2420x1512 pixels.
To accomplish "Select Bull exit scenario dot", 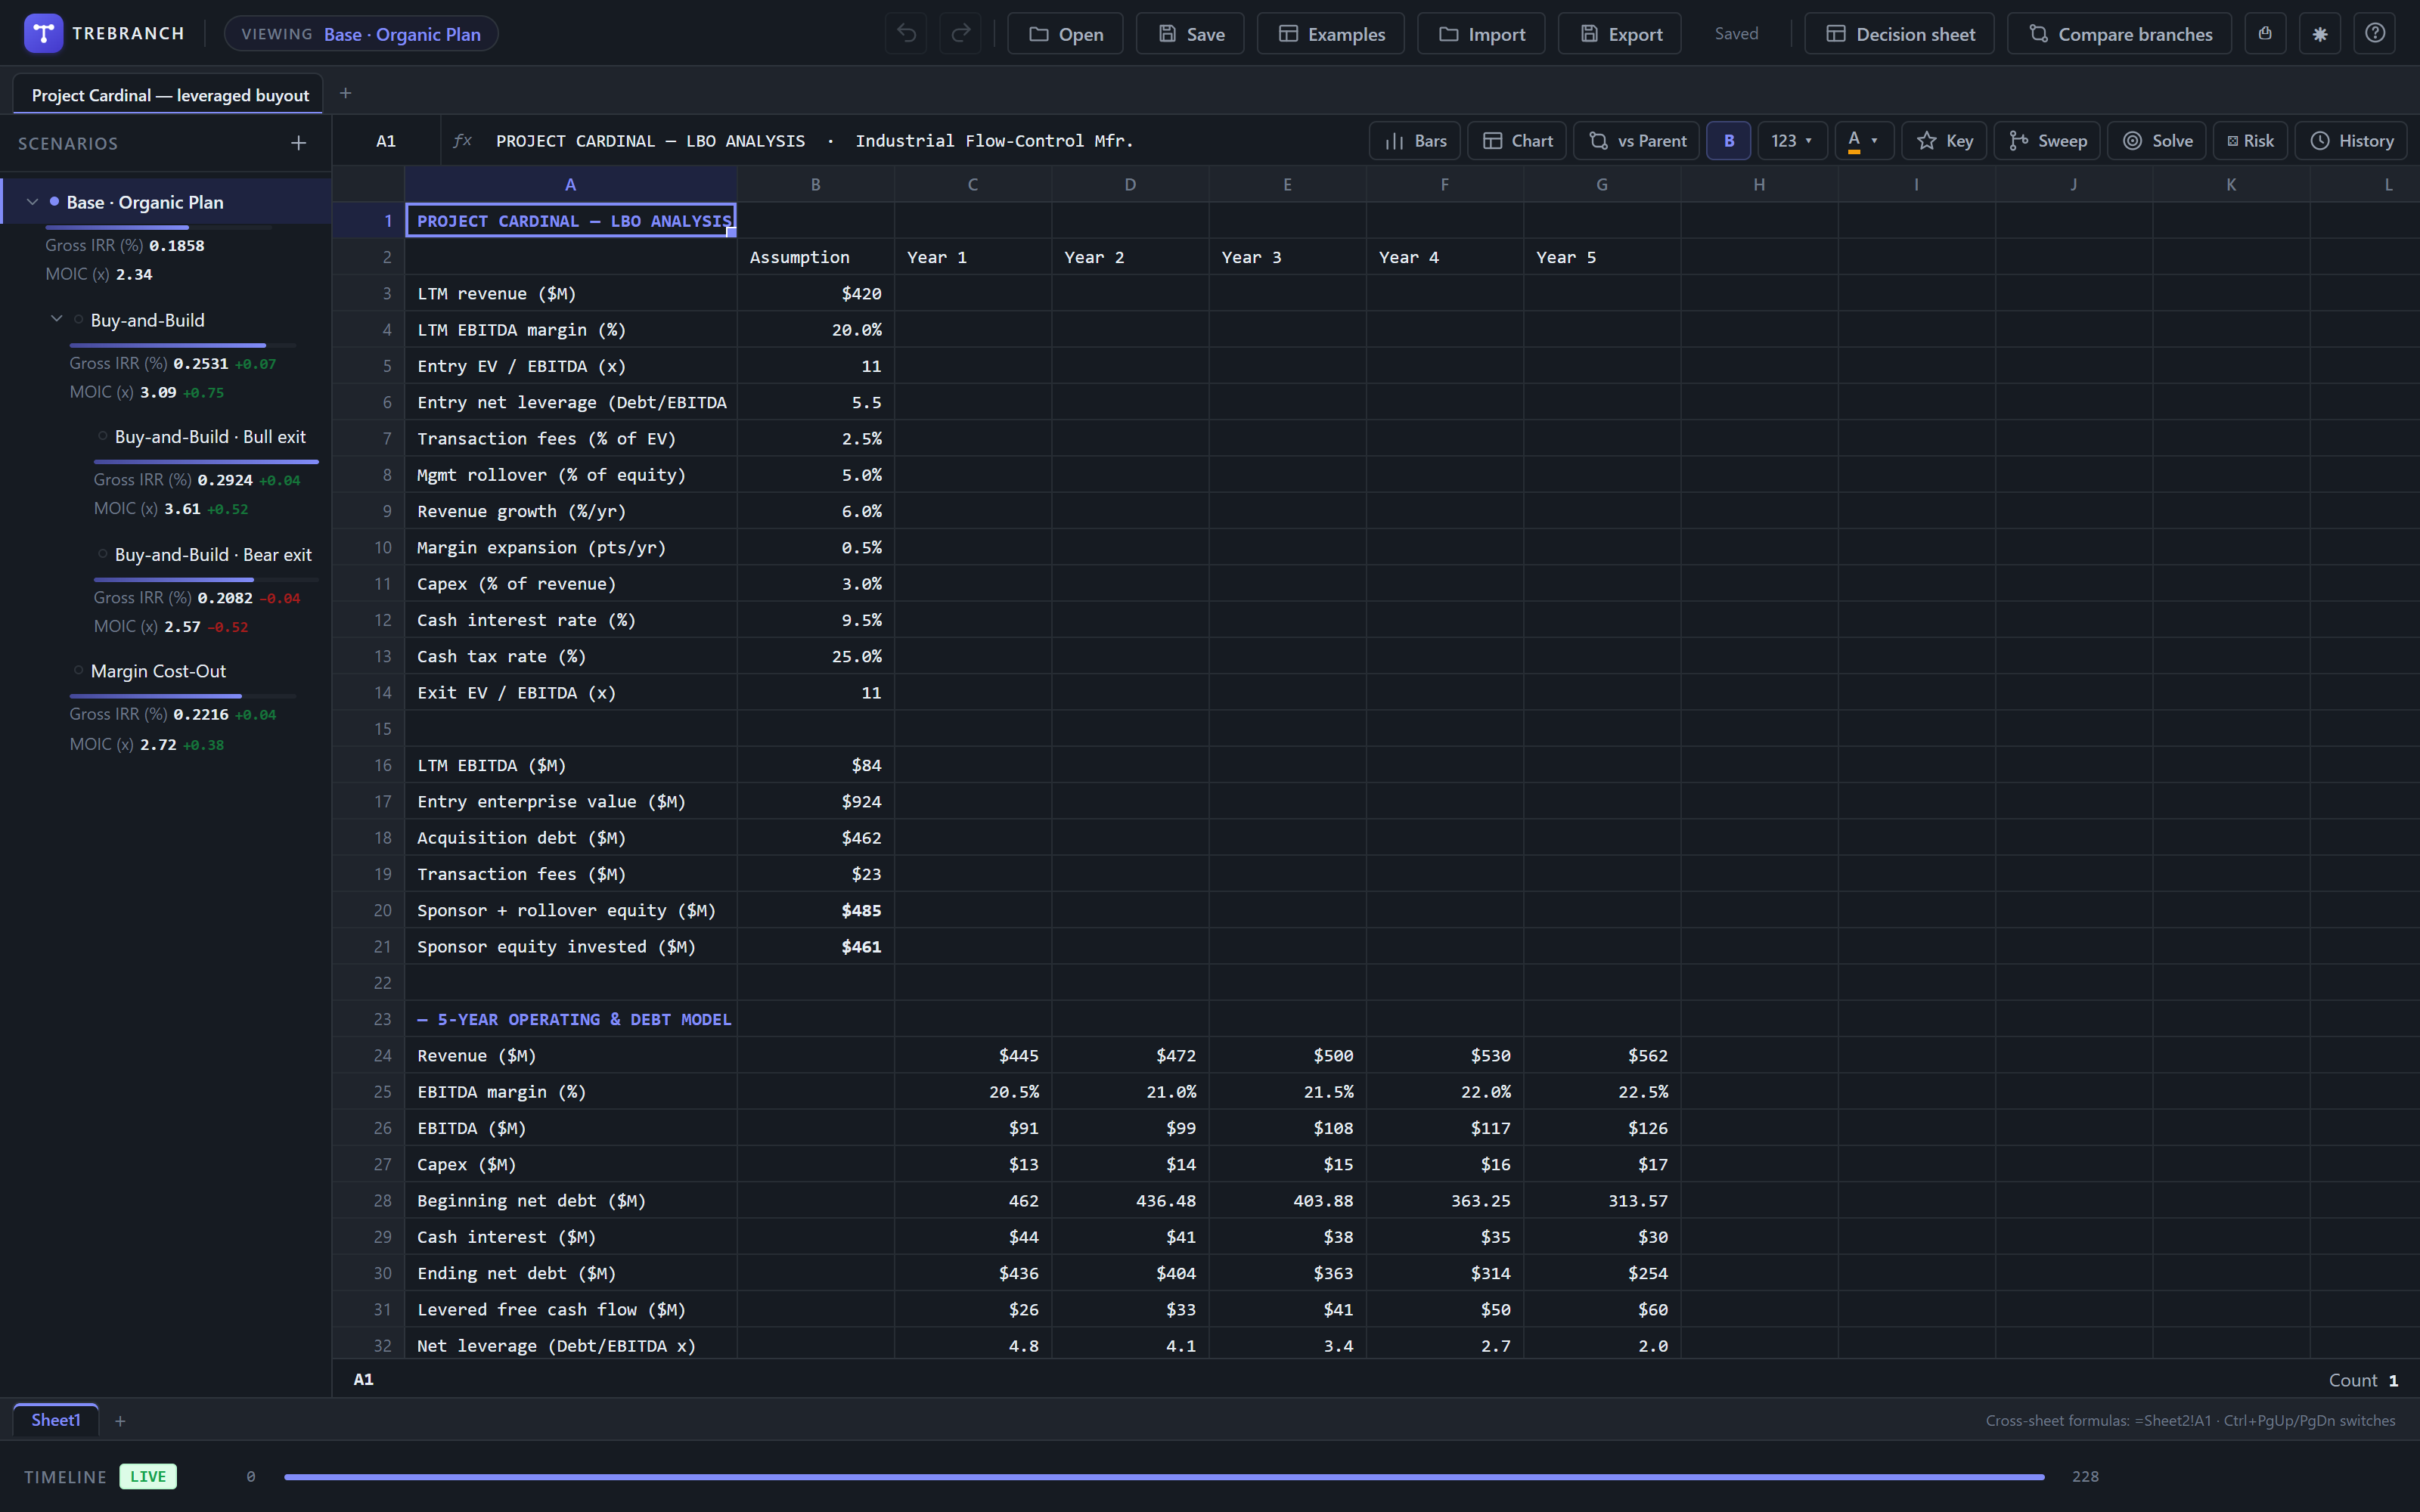I will tap(102, 436).
